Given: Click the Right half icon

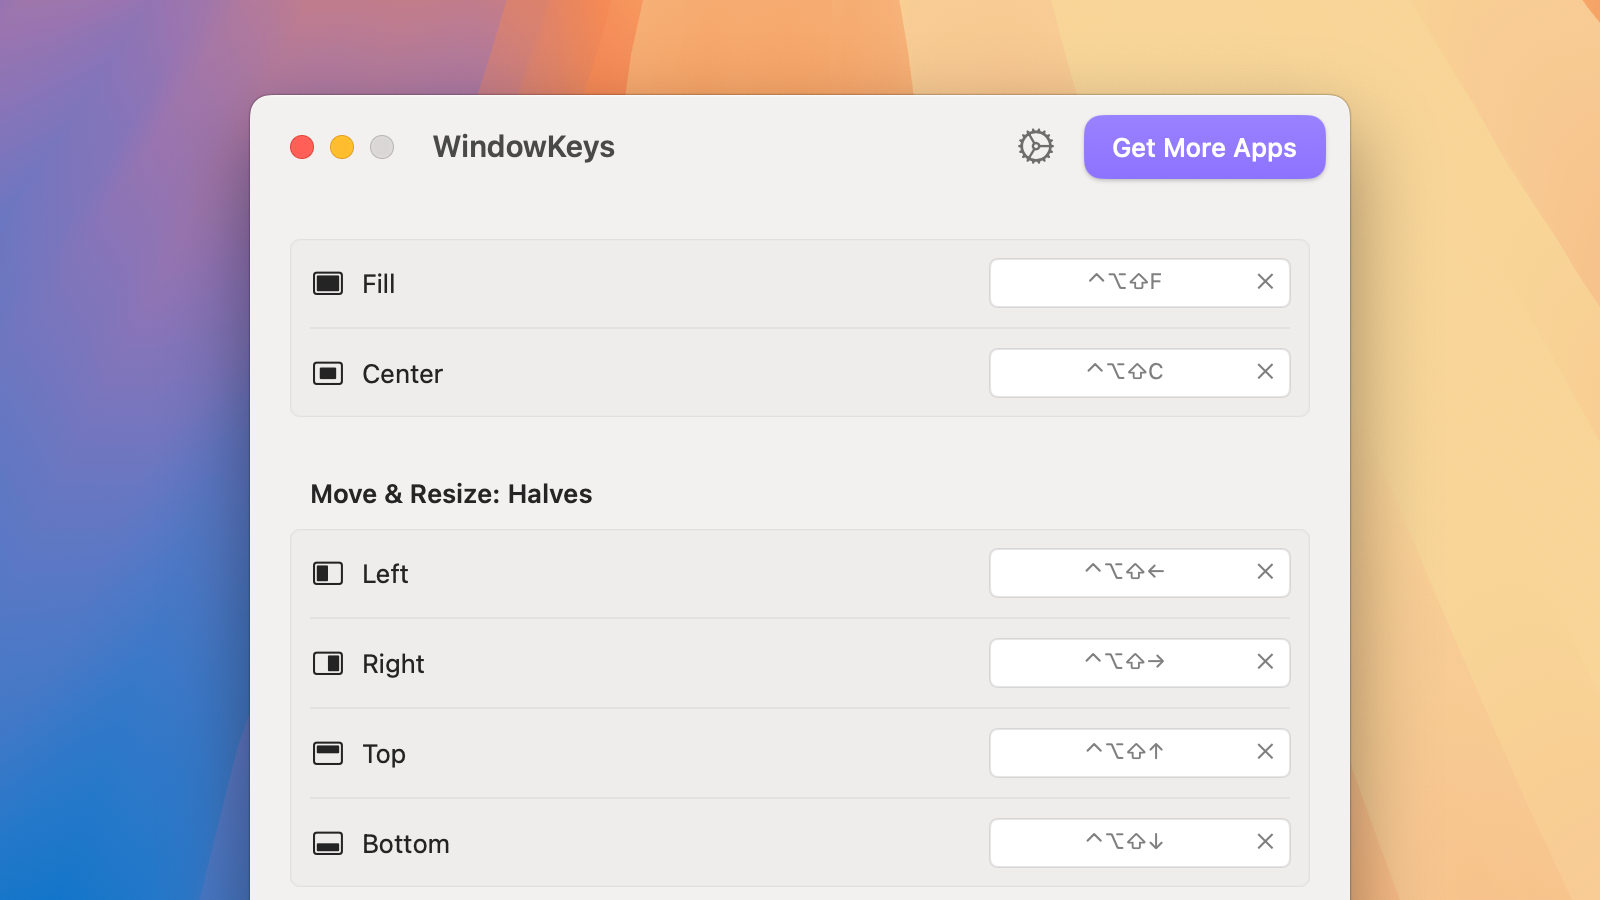Looking at the screenshot, I should (328, 663).
